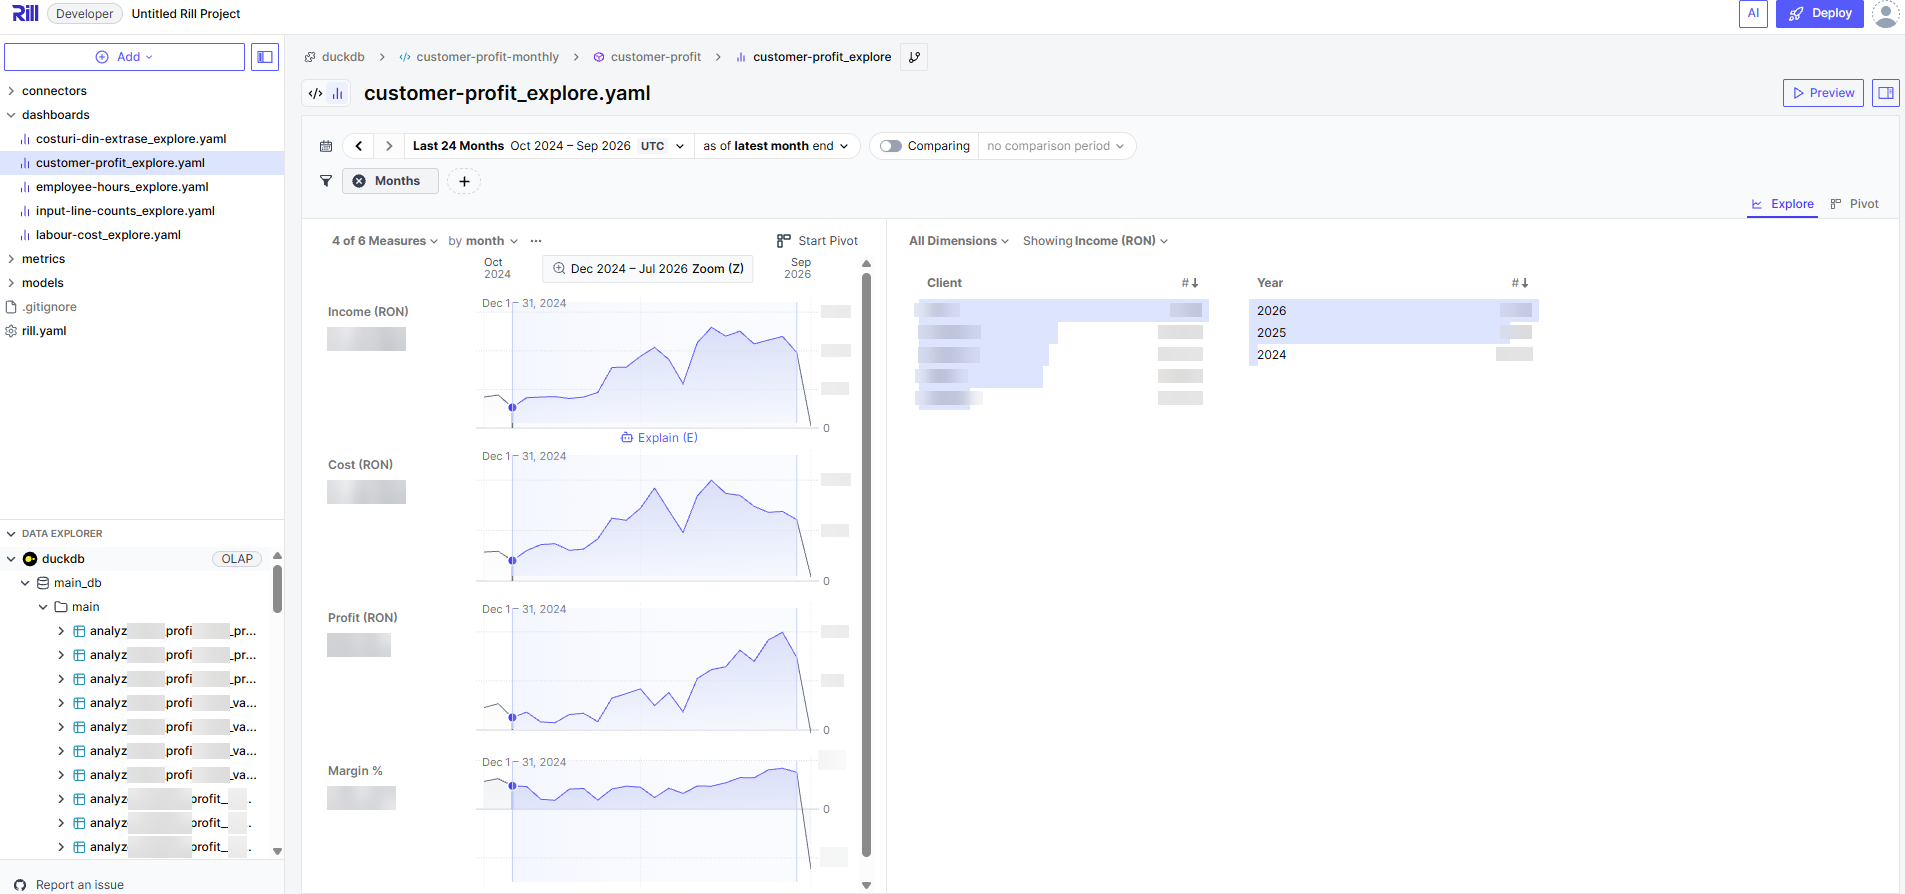1905x894 pixels.
Task: Switch to the Explore tab
Action: 1782,204
